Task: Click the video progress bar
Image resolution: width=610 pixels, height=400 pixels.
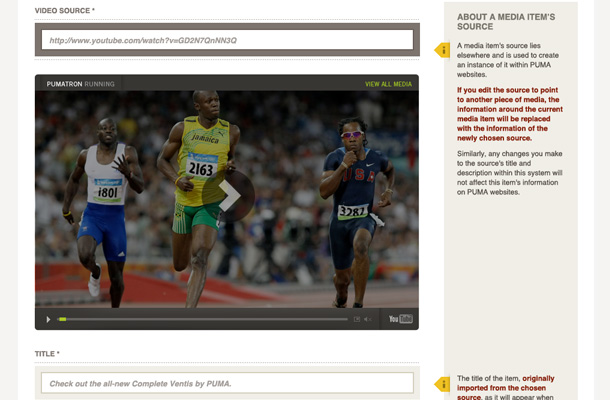Action: click(202, 319)
